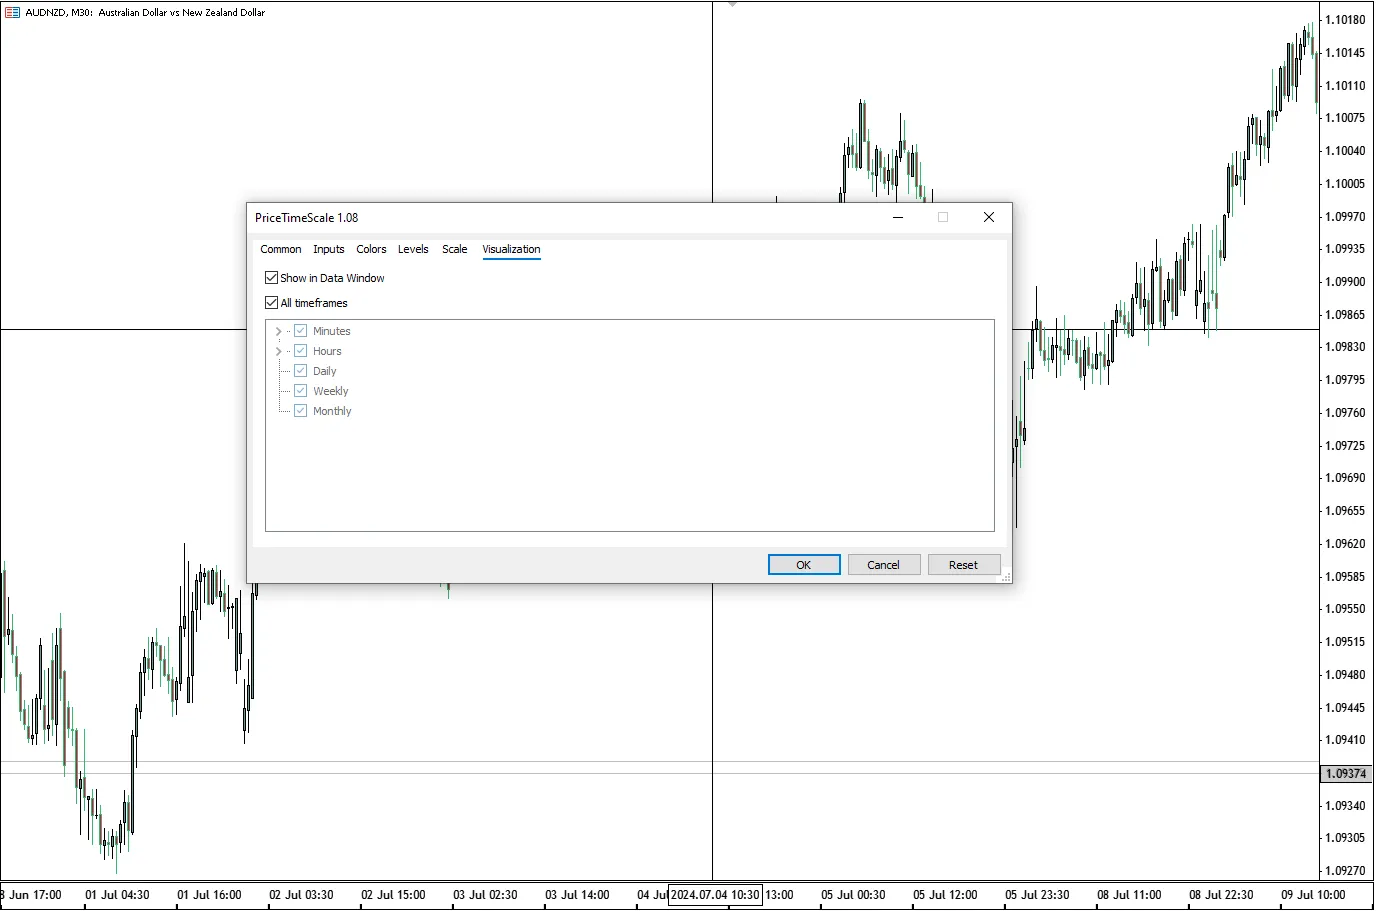Click the 08 Jul 11:00 time label
1376x911 pixels.
[1130, 895]
